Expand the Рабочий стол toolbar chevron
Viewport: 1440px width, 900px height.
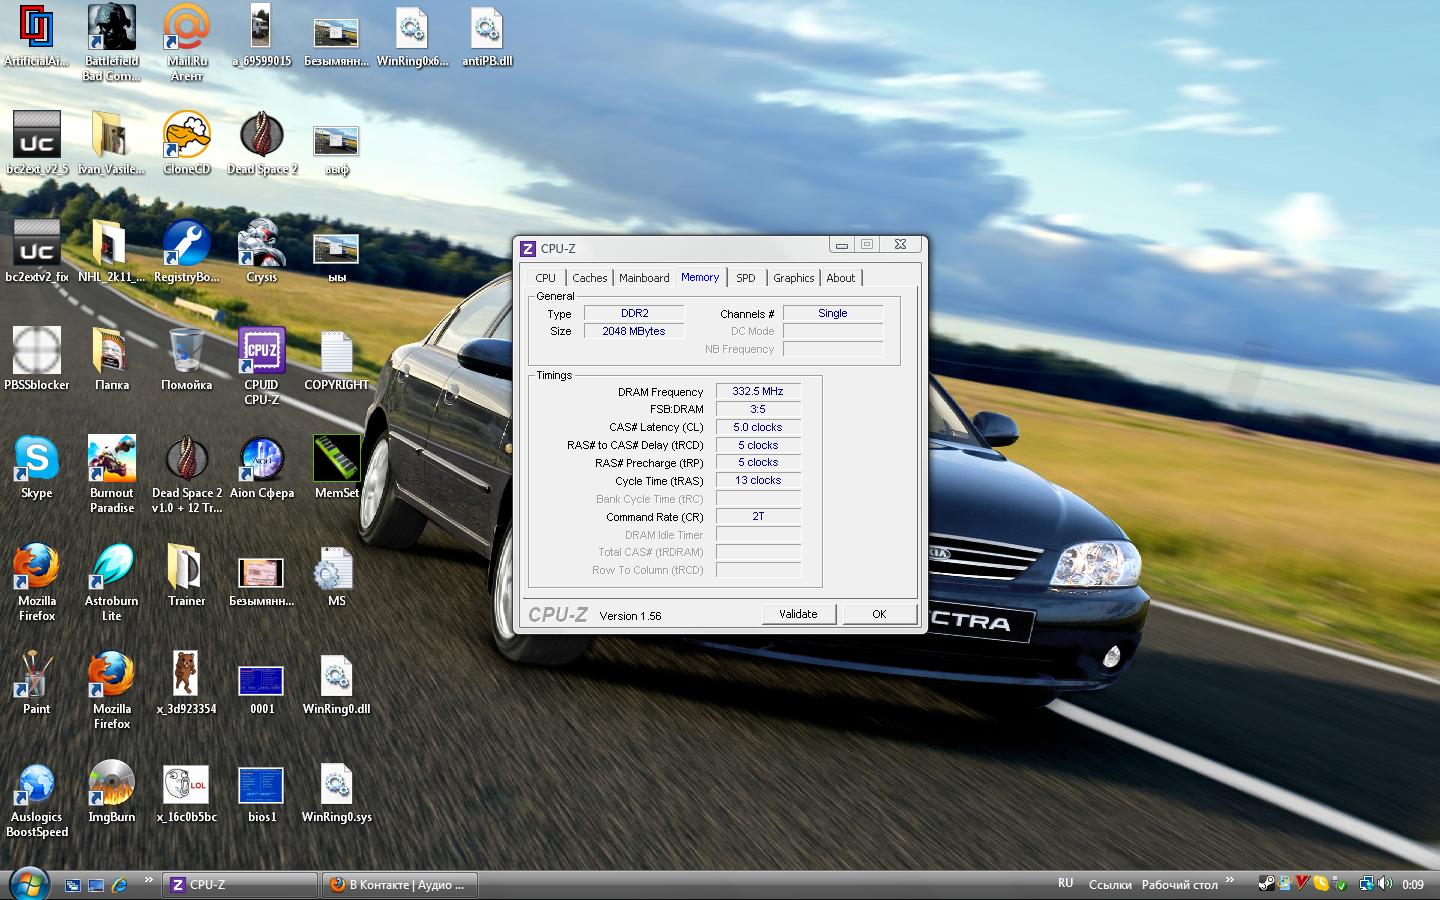click(1230, 880)
